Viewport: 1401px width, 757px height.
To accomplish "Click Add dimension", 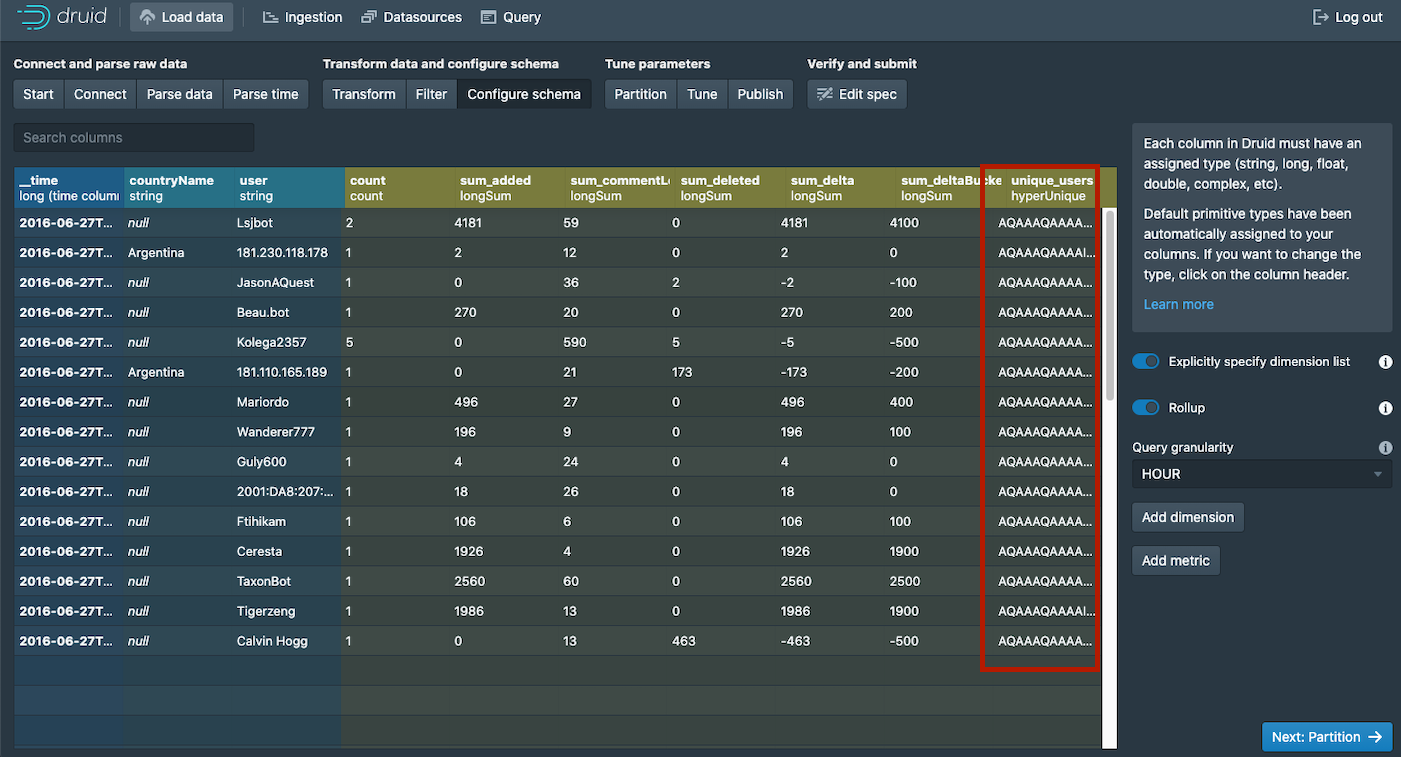I will [x=1188, y=517].
